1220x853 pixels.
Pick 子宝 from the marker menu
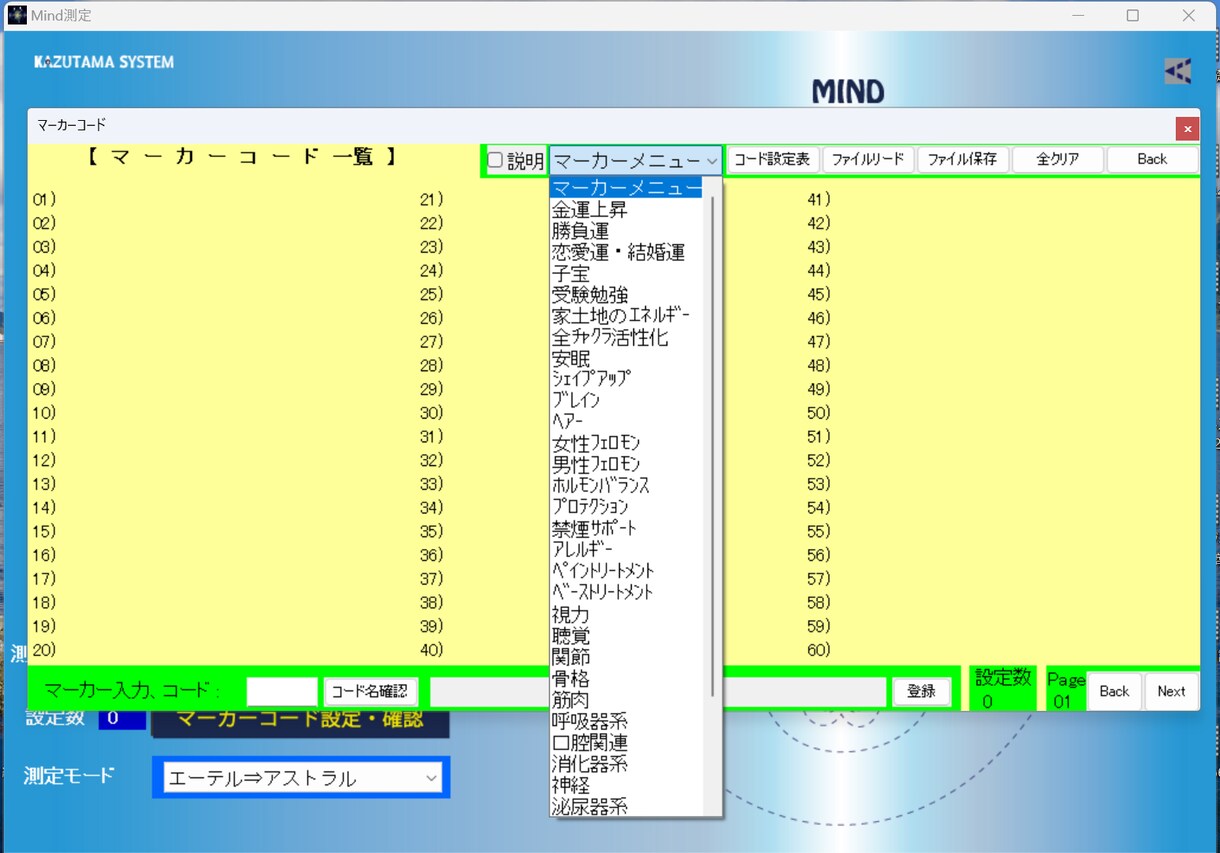coord(571,273)
